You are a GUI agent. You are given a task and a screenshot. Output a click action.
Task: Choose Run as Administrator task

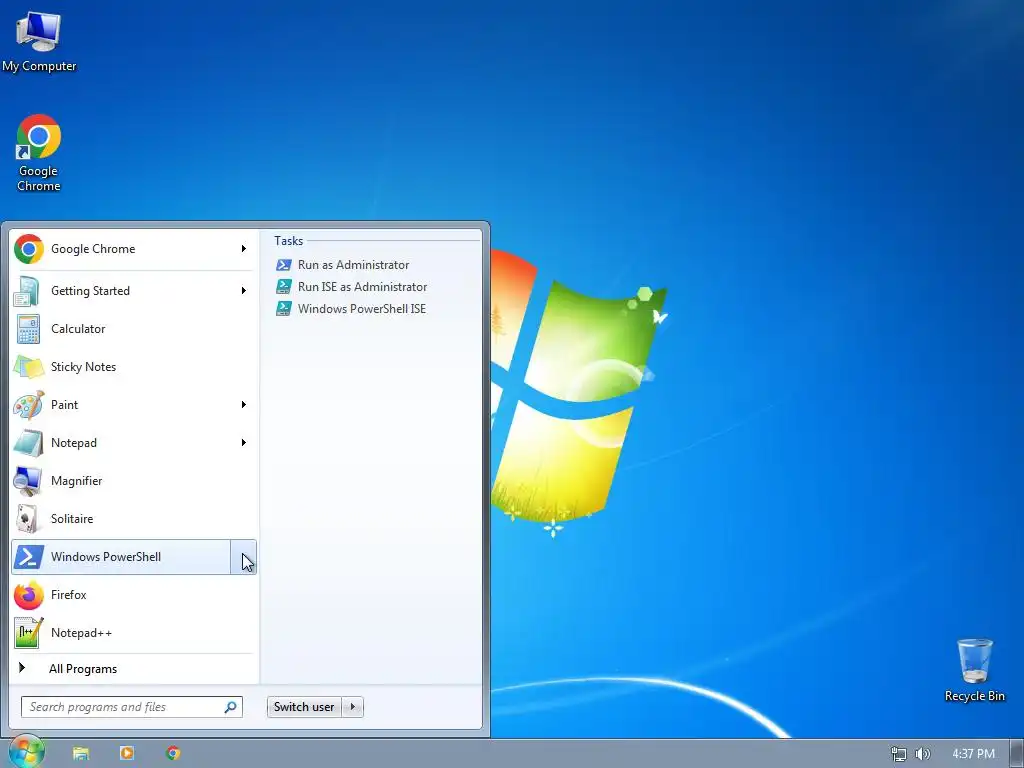pos(353,264)
